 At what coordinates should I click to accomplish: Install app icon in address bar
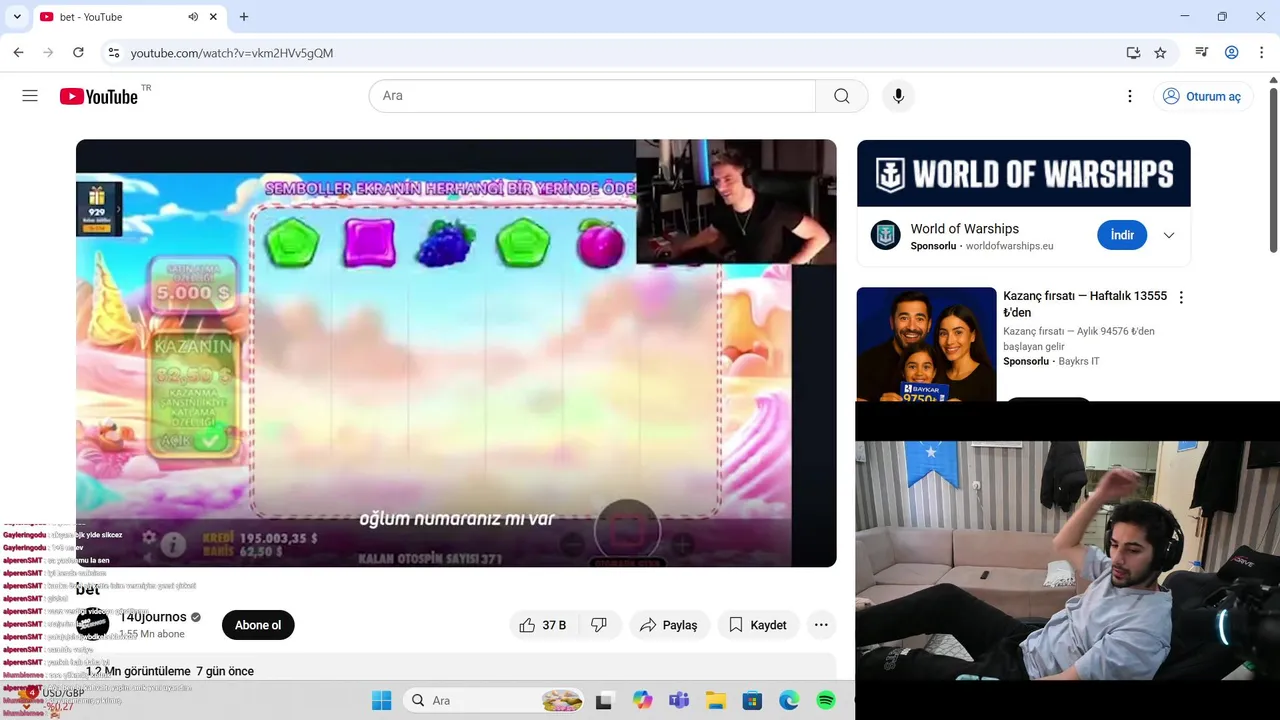(x=1133, y=53)
